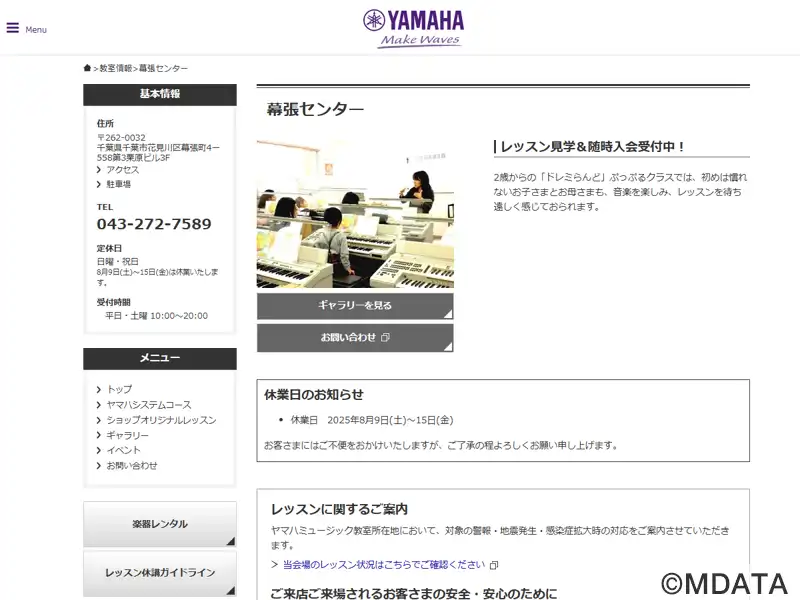The image size is (800, 600).
Task: Click the chevron beside トップ
Action: click(99, 390)
